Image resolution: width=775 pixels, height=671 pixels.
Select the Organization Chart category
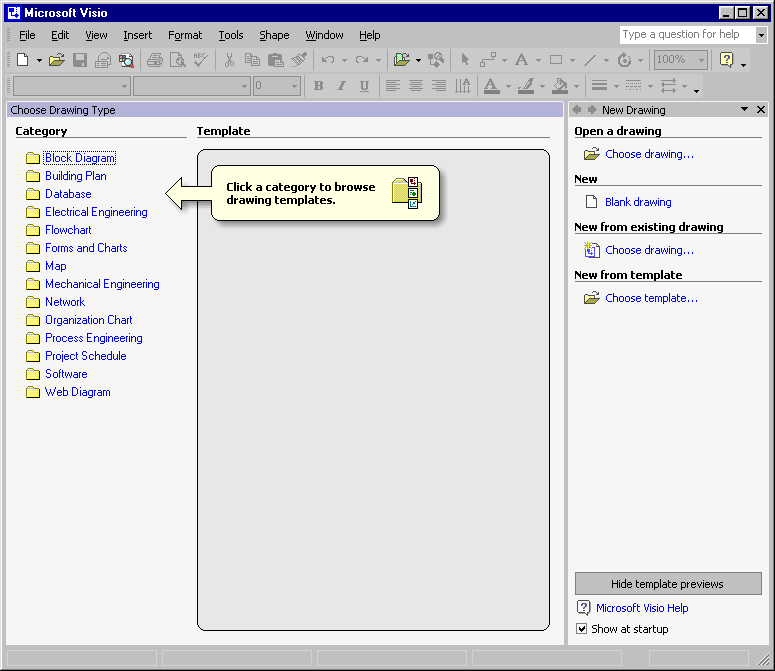[88, 320]
